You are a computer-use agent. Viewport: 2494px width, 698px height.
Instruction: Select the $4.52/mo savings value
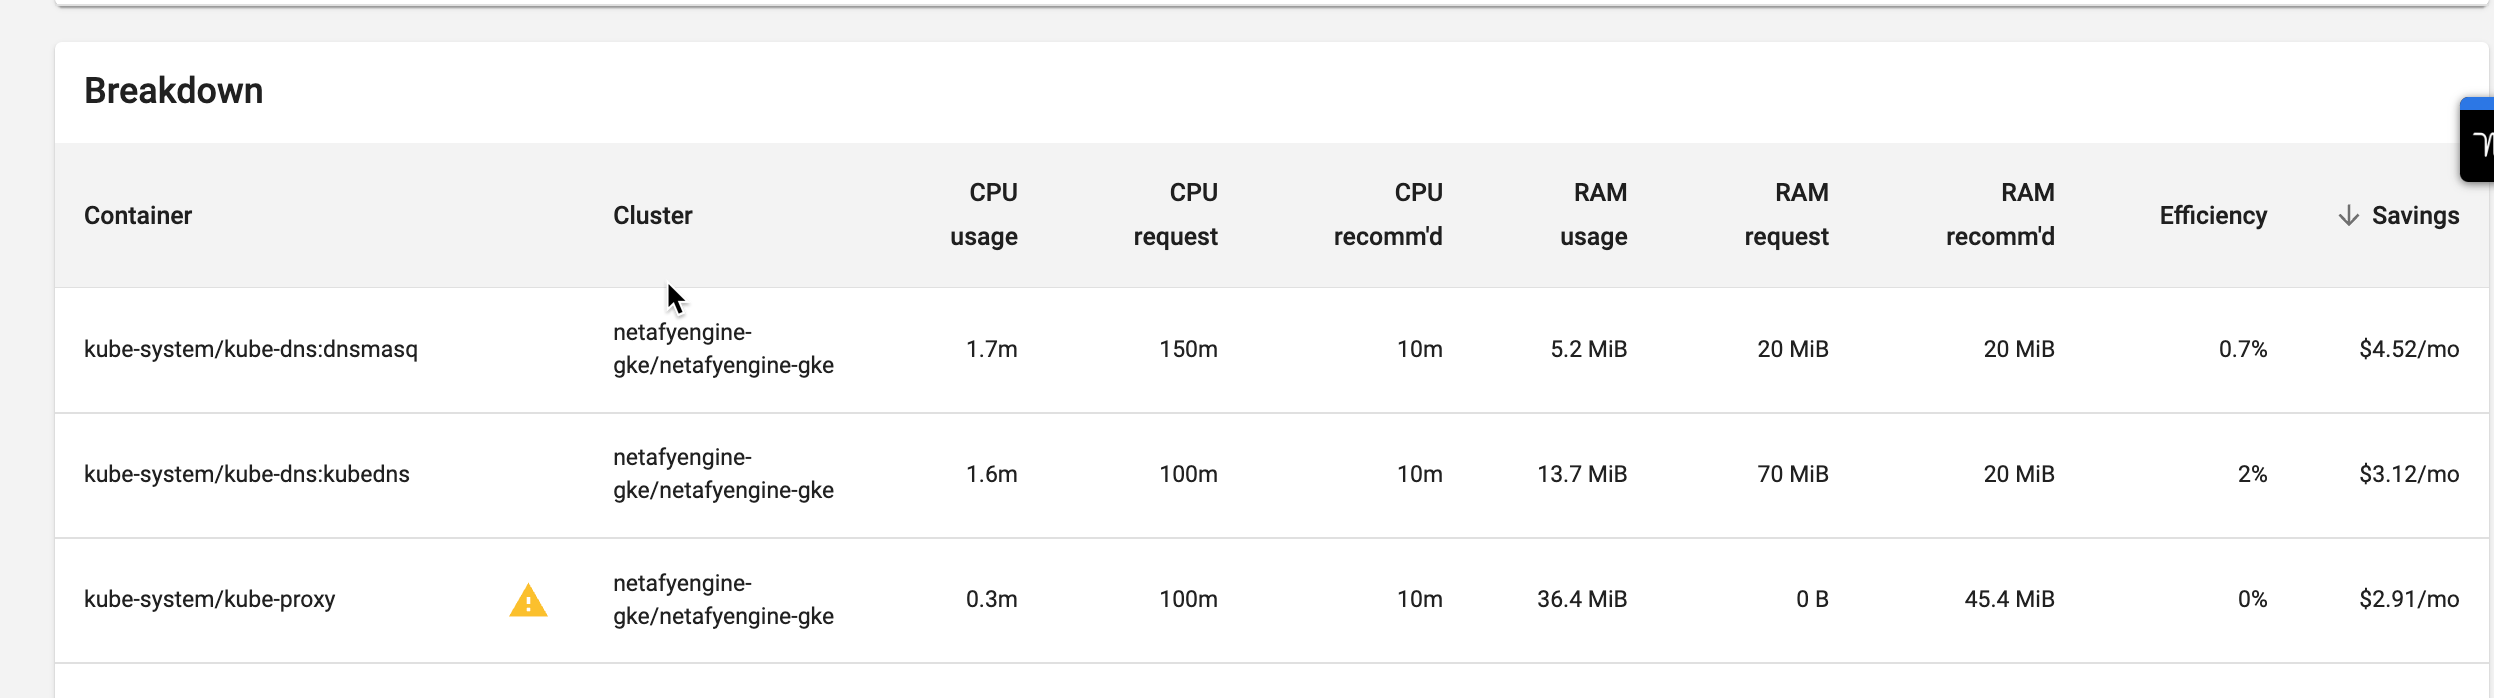(2409, 349)
